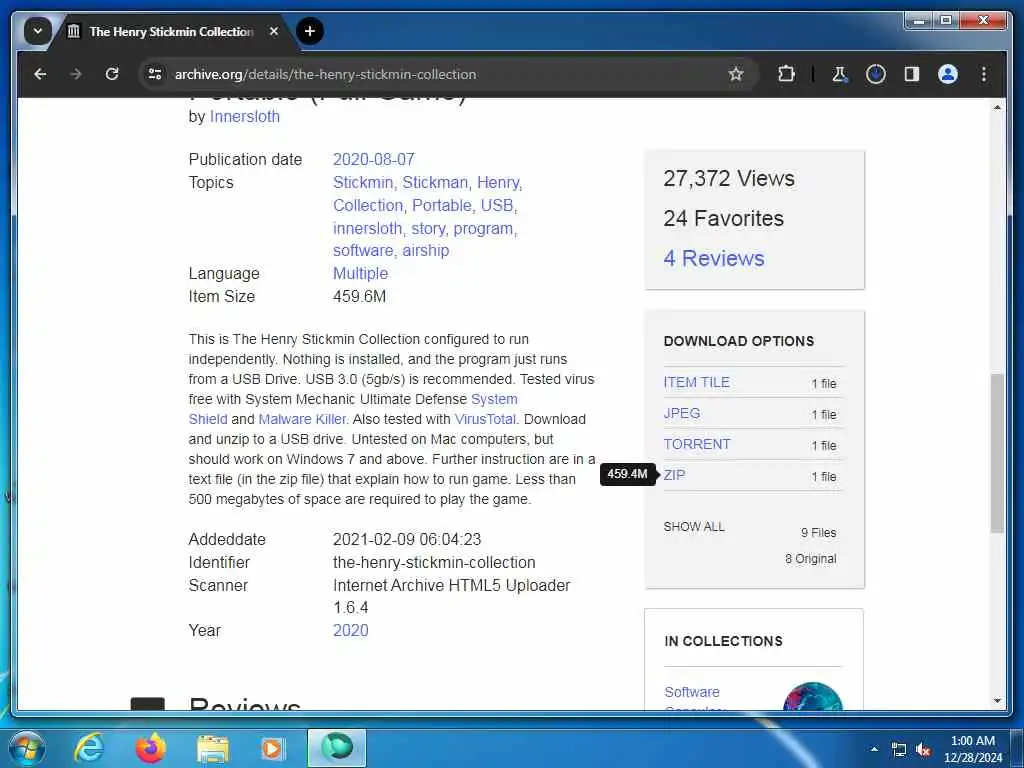Open Windows Explorer folder from taskbar

(x=213, y=748)
